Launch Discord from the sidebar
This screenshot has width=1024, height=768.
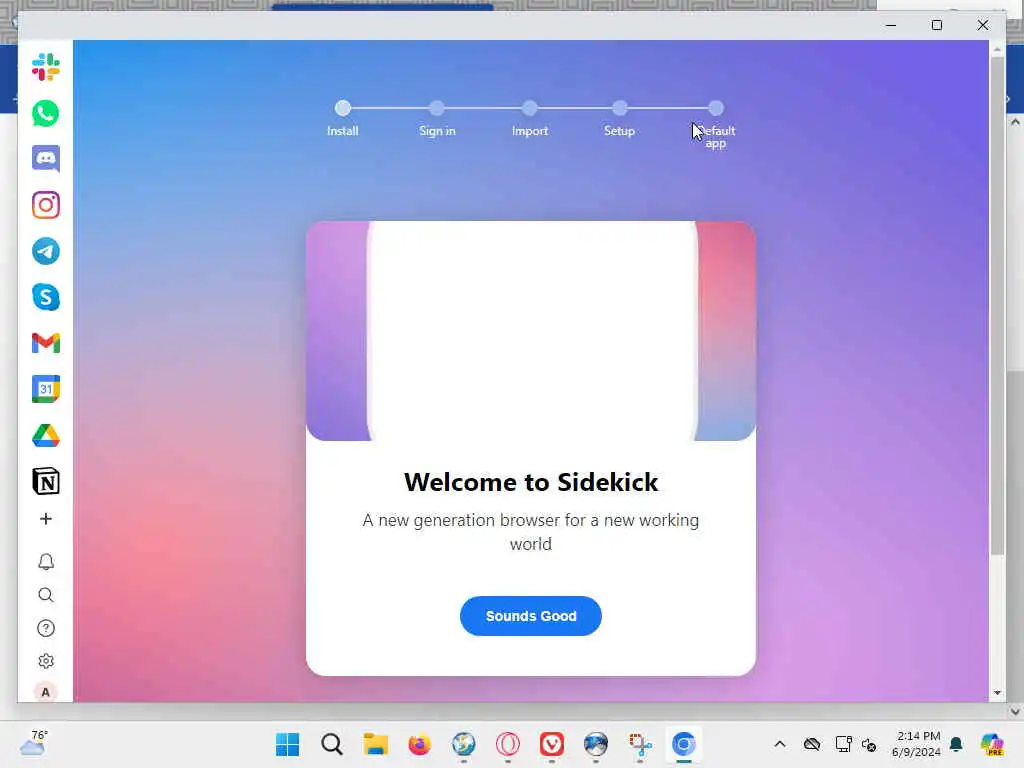pyautogui.click(x=46, y=159)
